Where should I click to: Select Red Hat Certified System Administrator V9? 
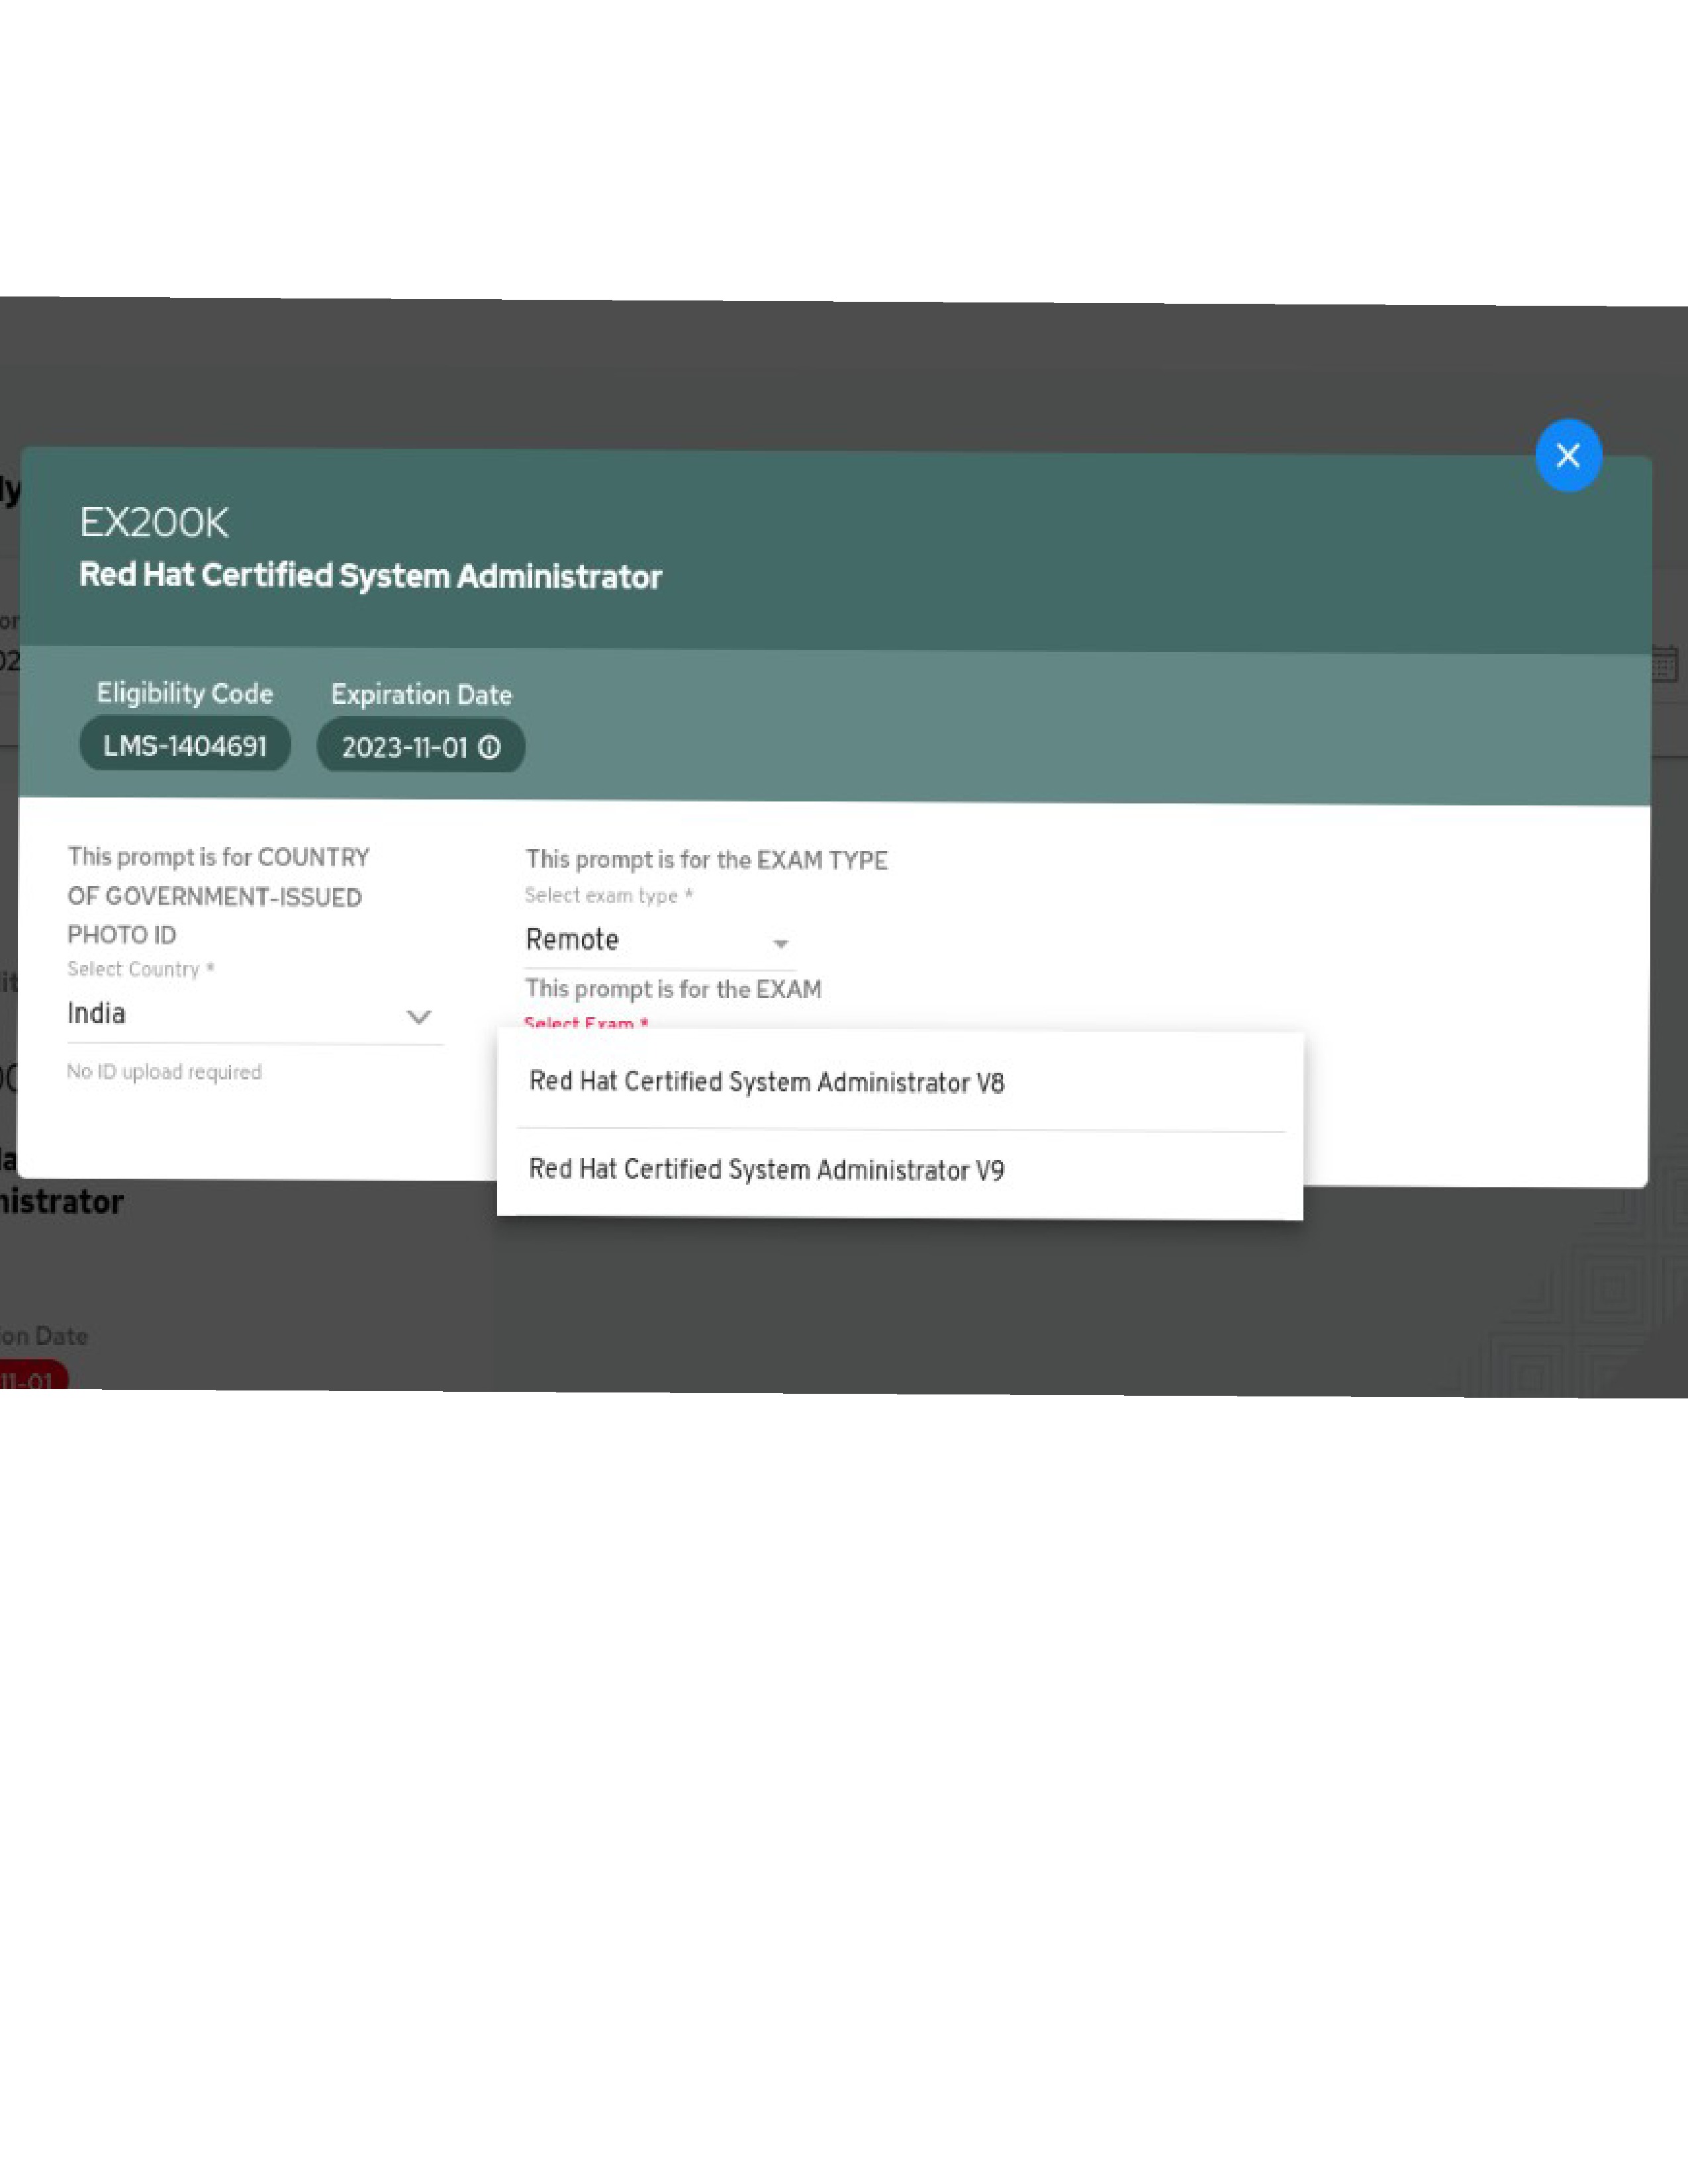[767, 1168]
